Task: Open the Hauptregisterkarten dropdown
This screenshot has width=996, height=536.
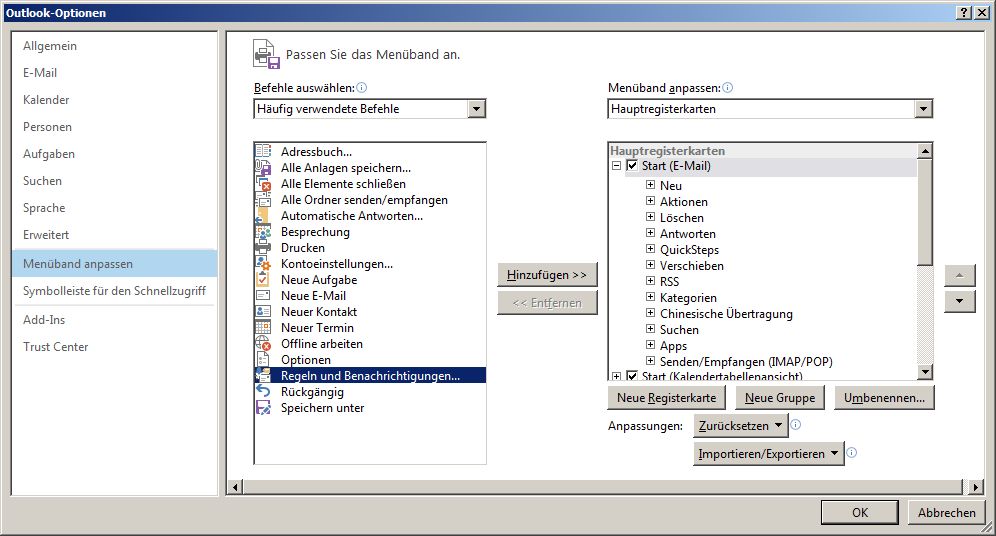Action: pyautogui.click(x=924, y=109)
